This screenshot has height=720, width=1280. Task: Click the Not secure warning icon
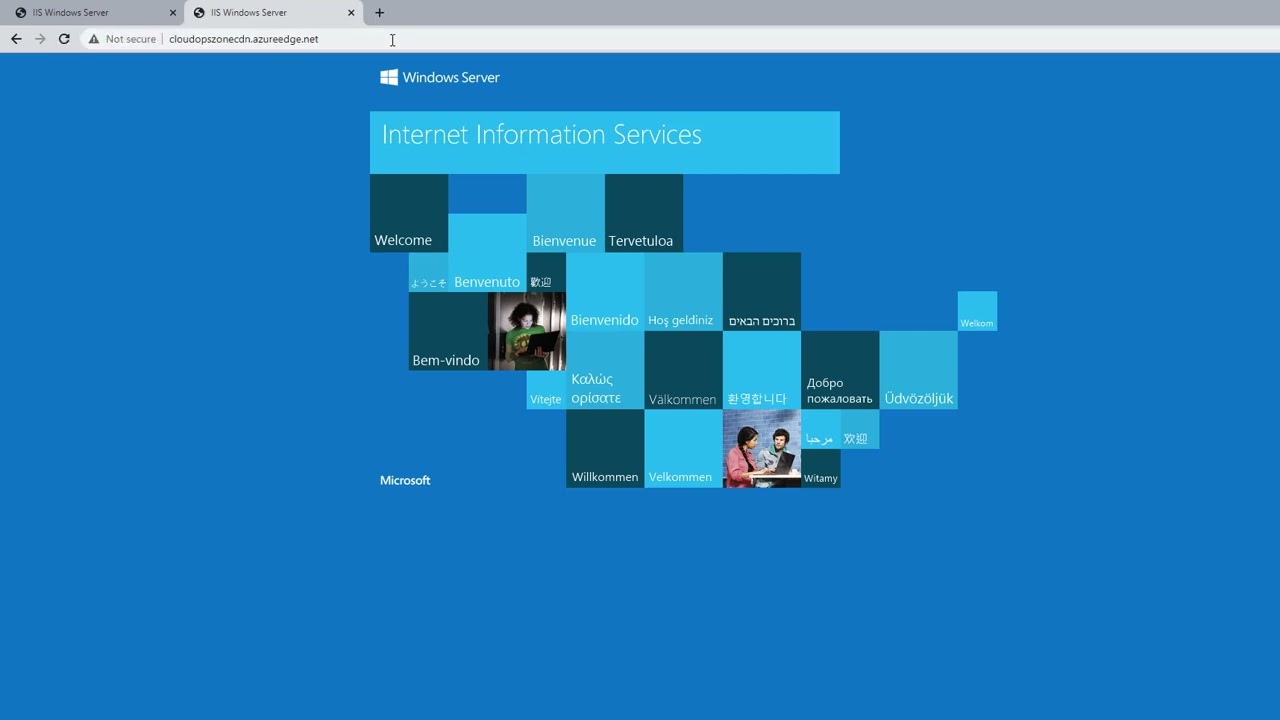(x=94, y=39)
